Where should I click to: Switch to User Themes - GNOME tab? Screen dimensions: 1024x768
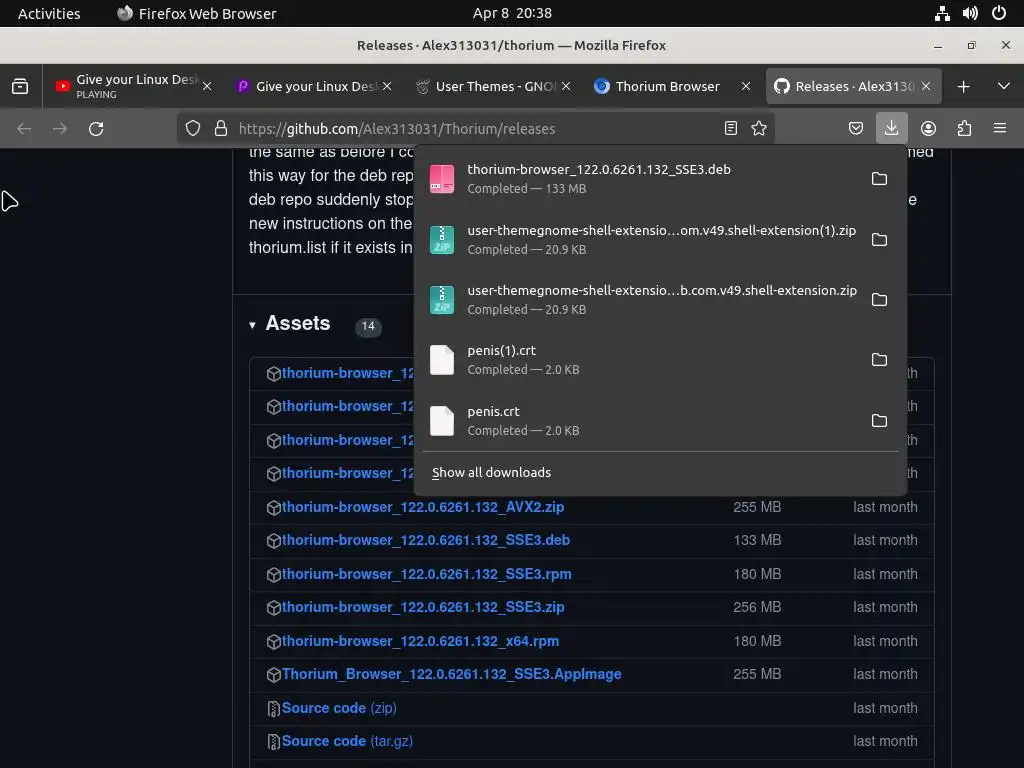pyautogui.click(x=494, y=86)
